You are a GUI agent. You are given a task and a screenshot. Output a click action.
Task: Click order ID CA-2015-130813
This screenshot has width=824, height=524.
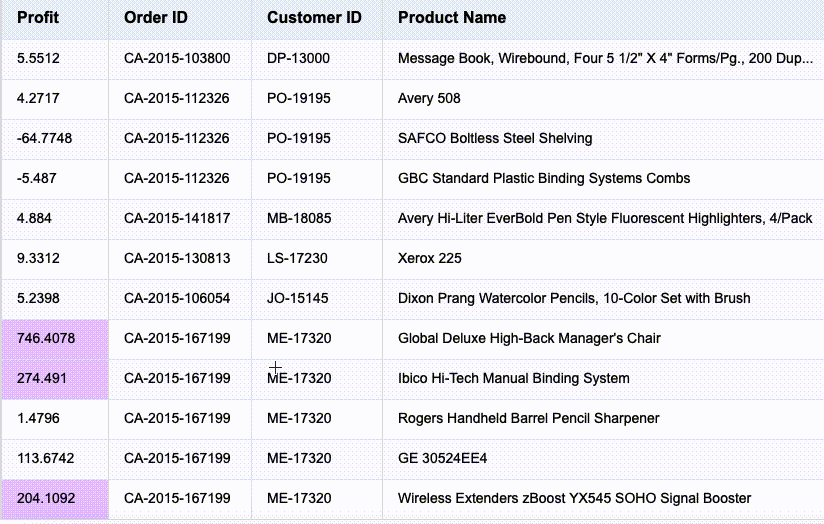click(177, 258)
